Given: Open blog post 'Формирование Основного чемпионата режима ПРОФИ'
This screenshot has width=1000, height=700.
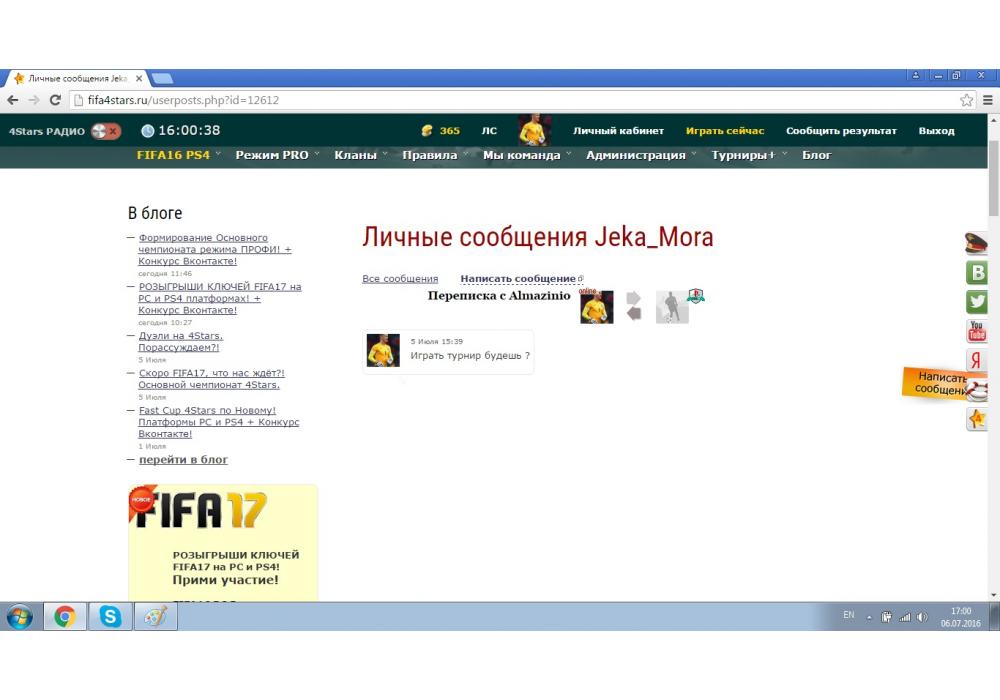Looking at the screenshot, I should pyautogui.click(x=215, y=249).
